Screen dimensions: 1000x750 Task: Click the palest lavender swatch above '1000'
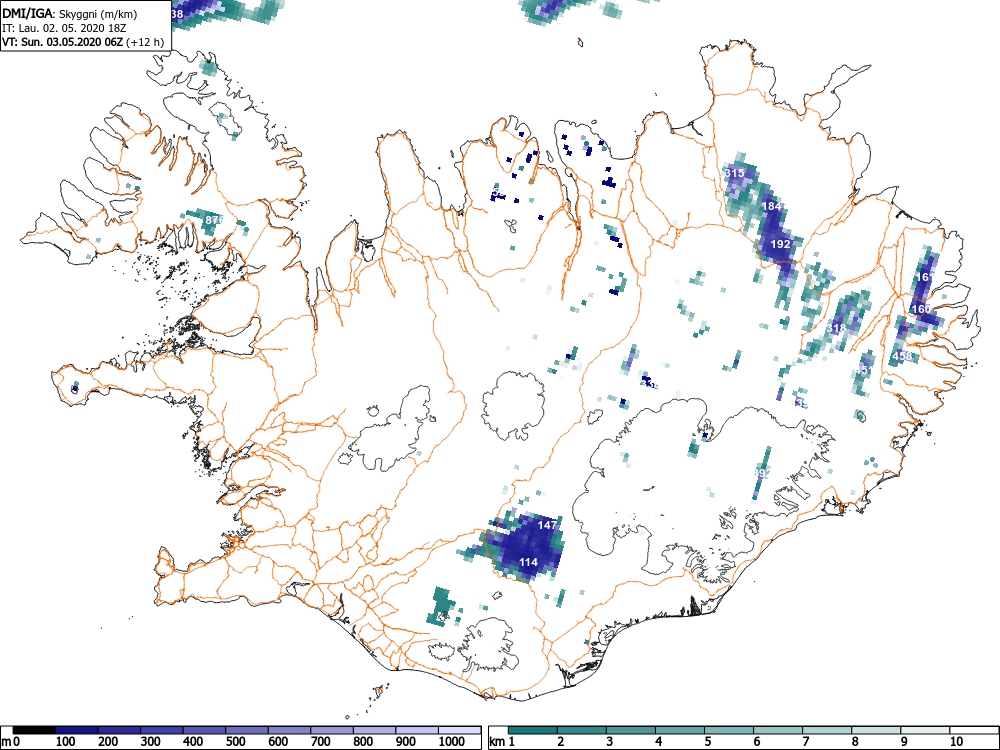pyautogui.click(x=460, y=730)
